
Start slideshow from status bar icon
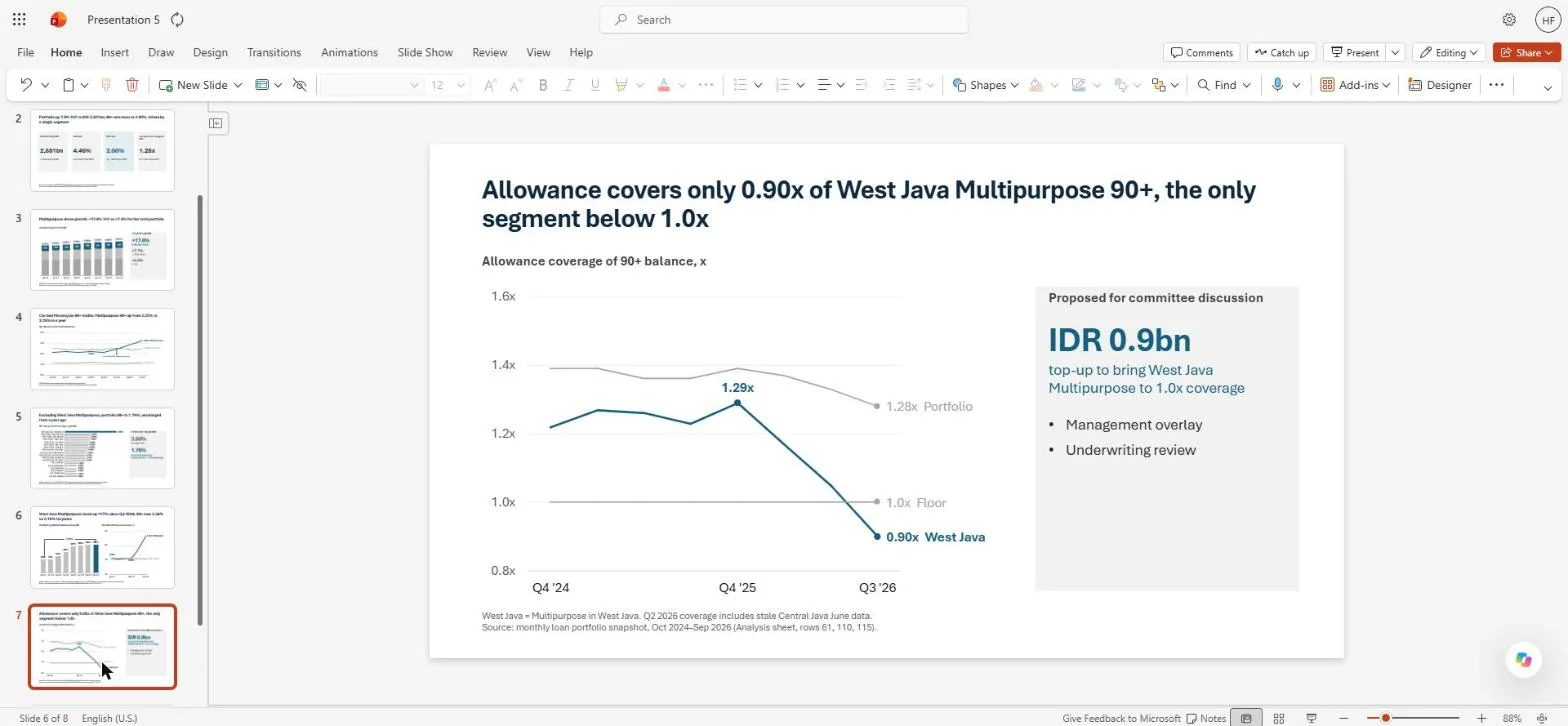tap(1311, 718)
